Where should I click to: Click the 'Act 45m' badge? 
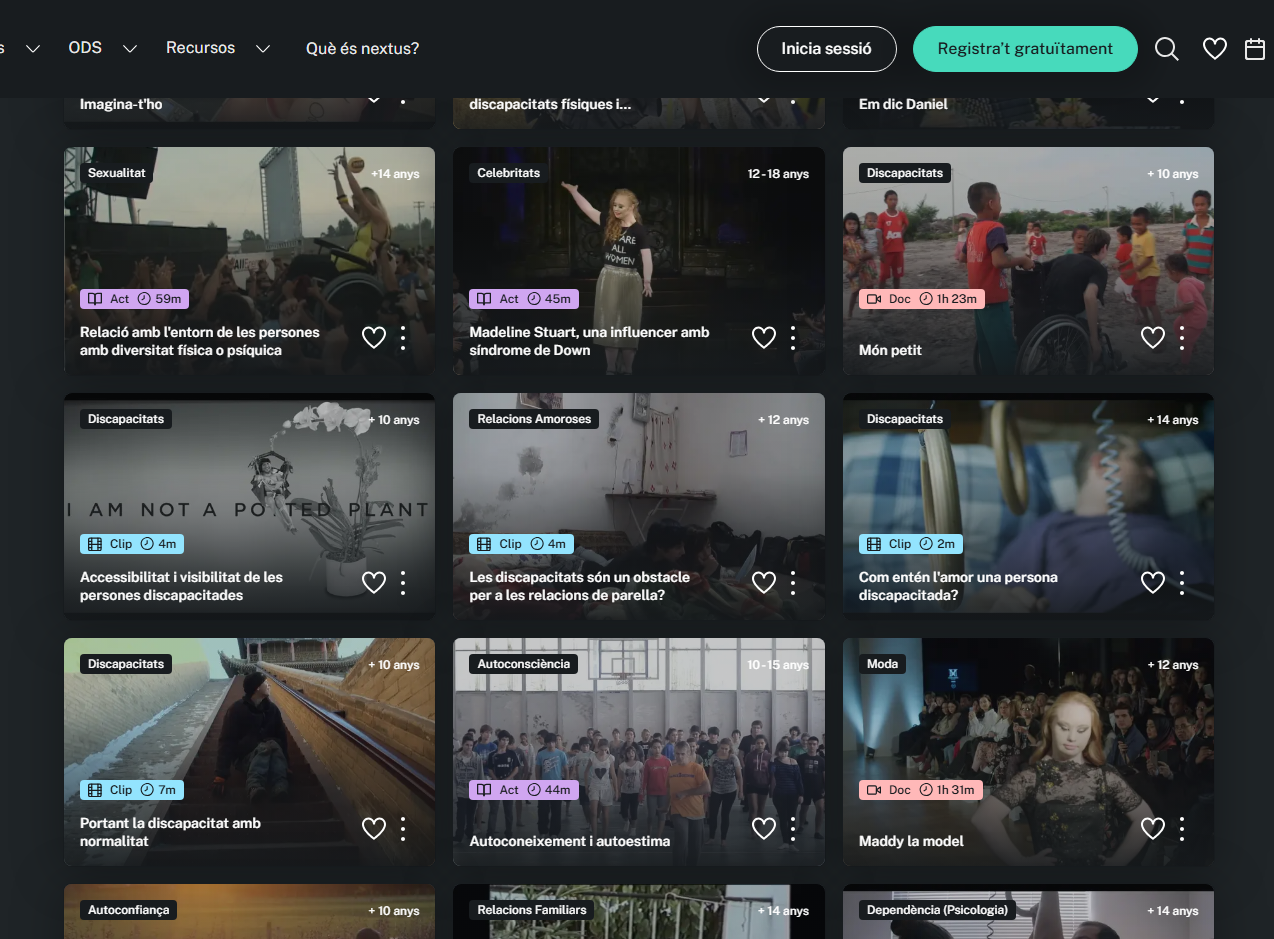523,299
